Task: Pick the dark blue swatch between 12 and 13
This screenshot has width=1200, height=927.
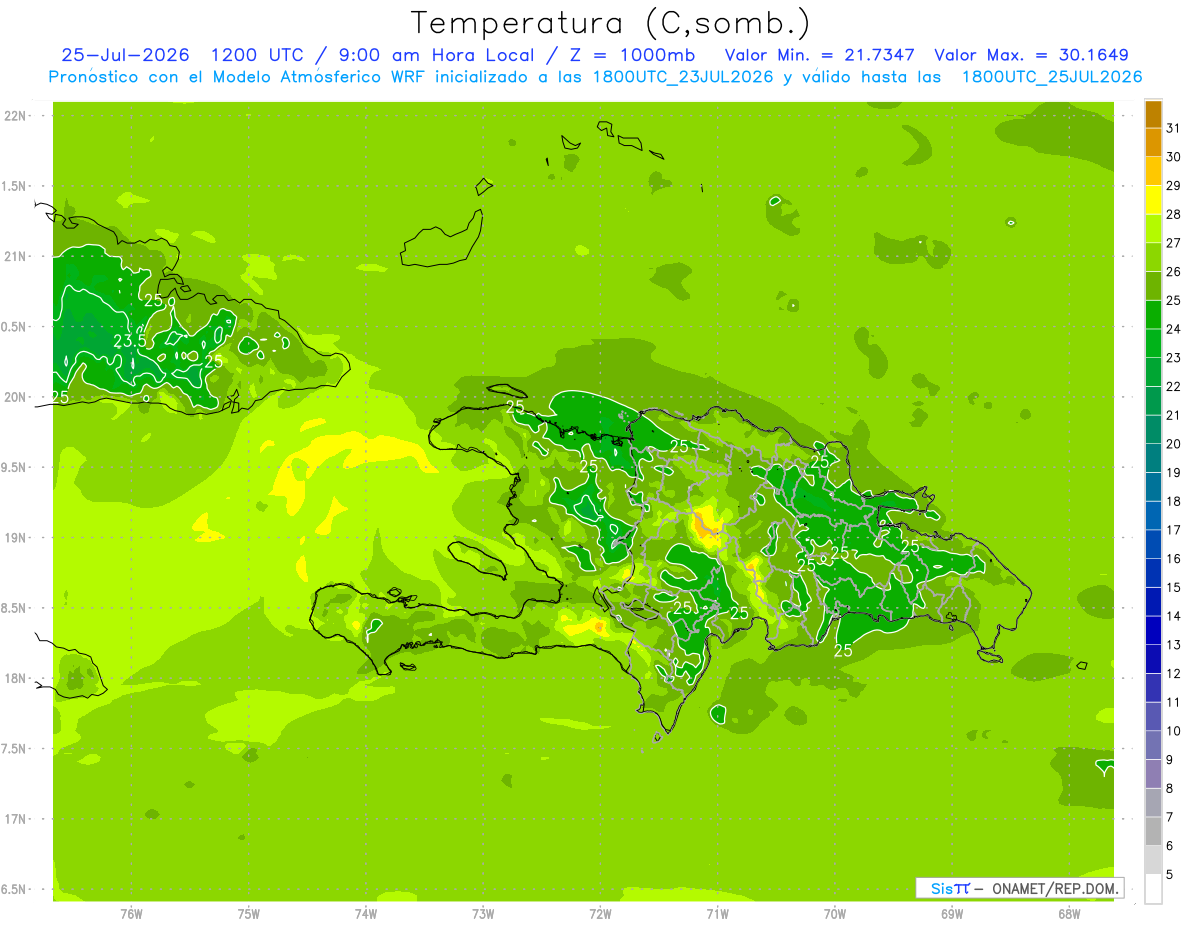Action: [1153, 659]
